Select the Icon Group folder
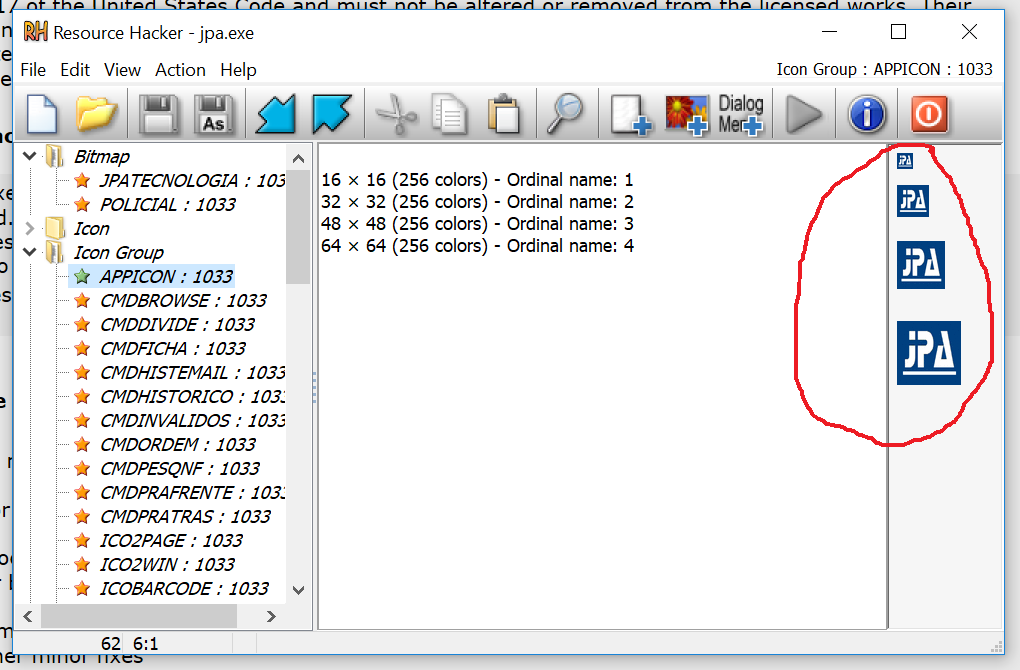This screenshot has width=1020, height=670. pos(118,253)
